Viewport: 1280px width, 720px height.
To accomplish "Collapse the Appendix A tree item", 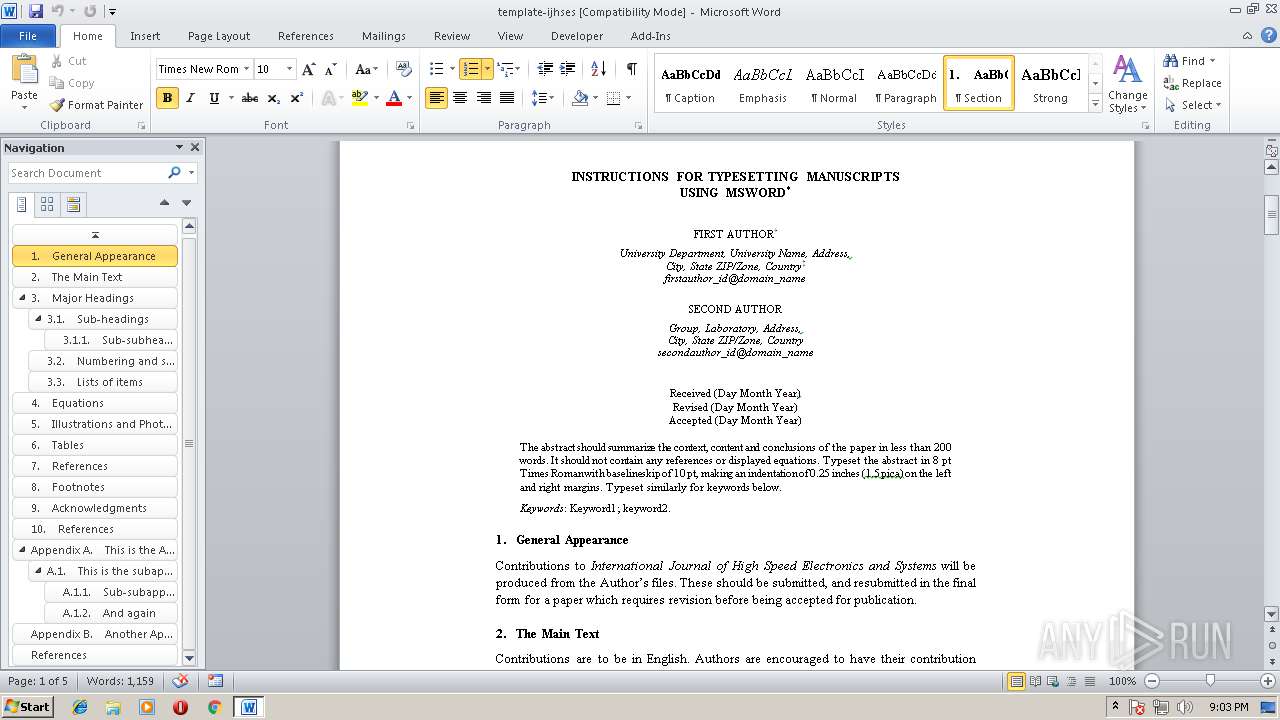I will coord(23,550).
